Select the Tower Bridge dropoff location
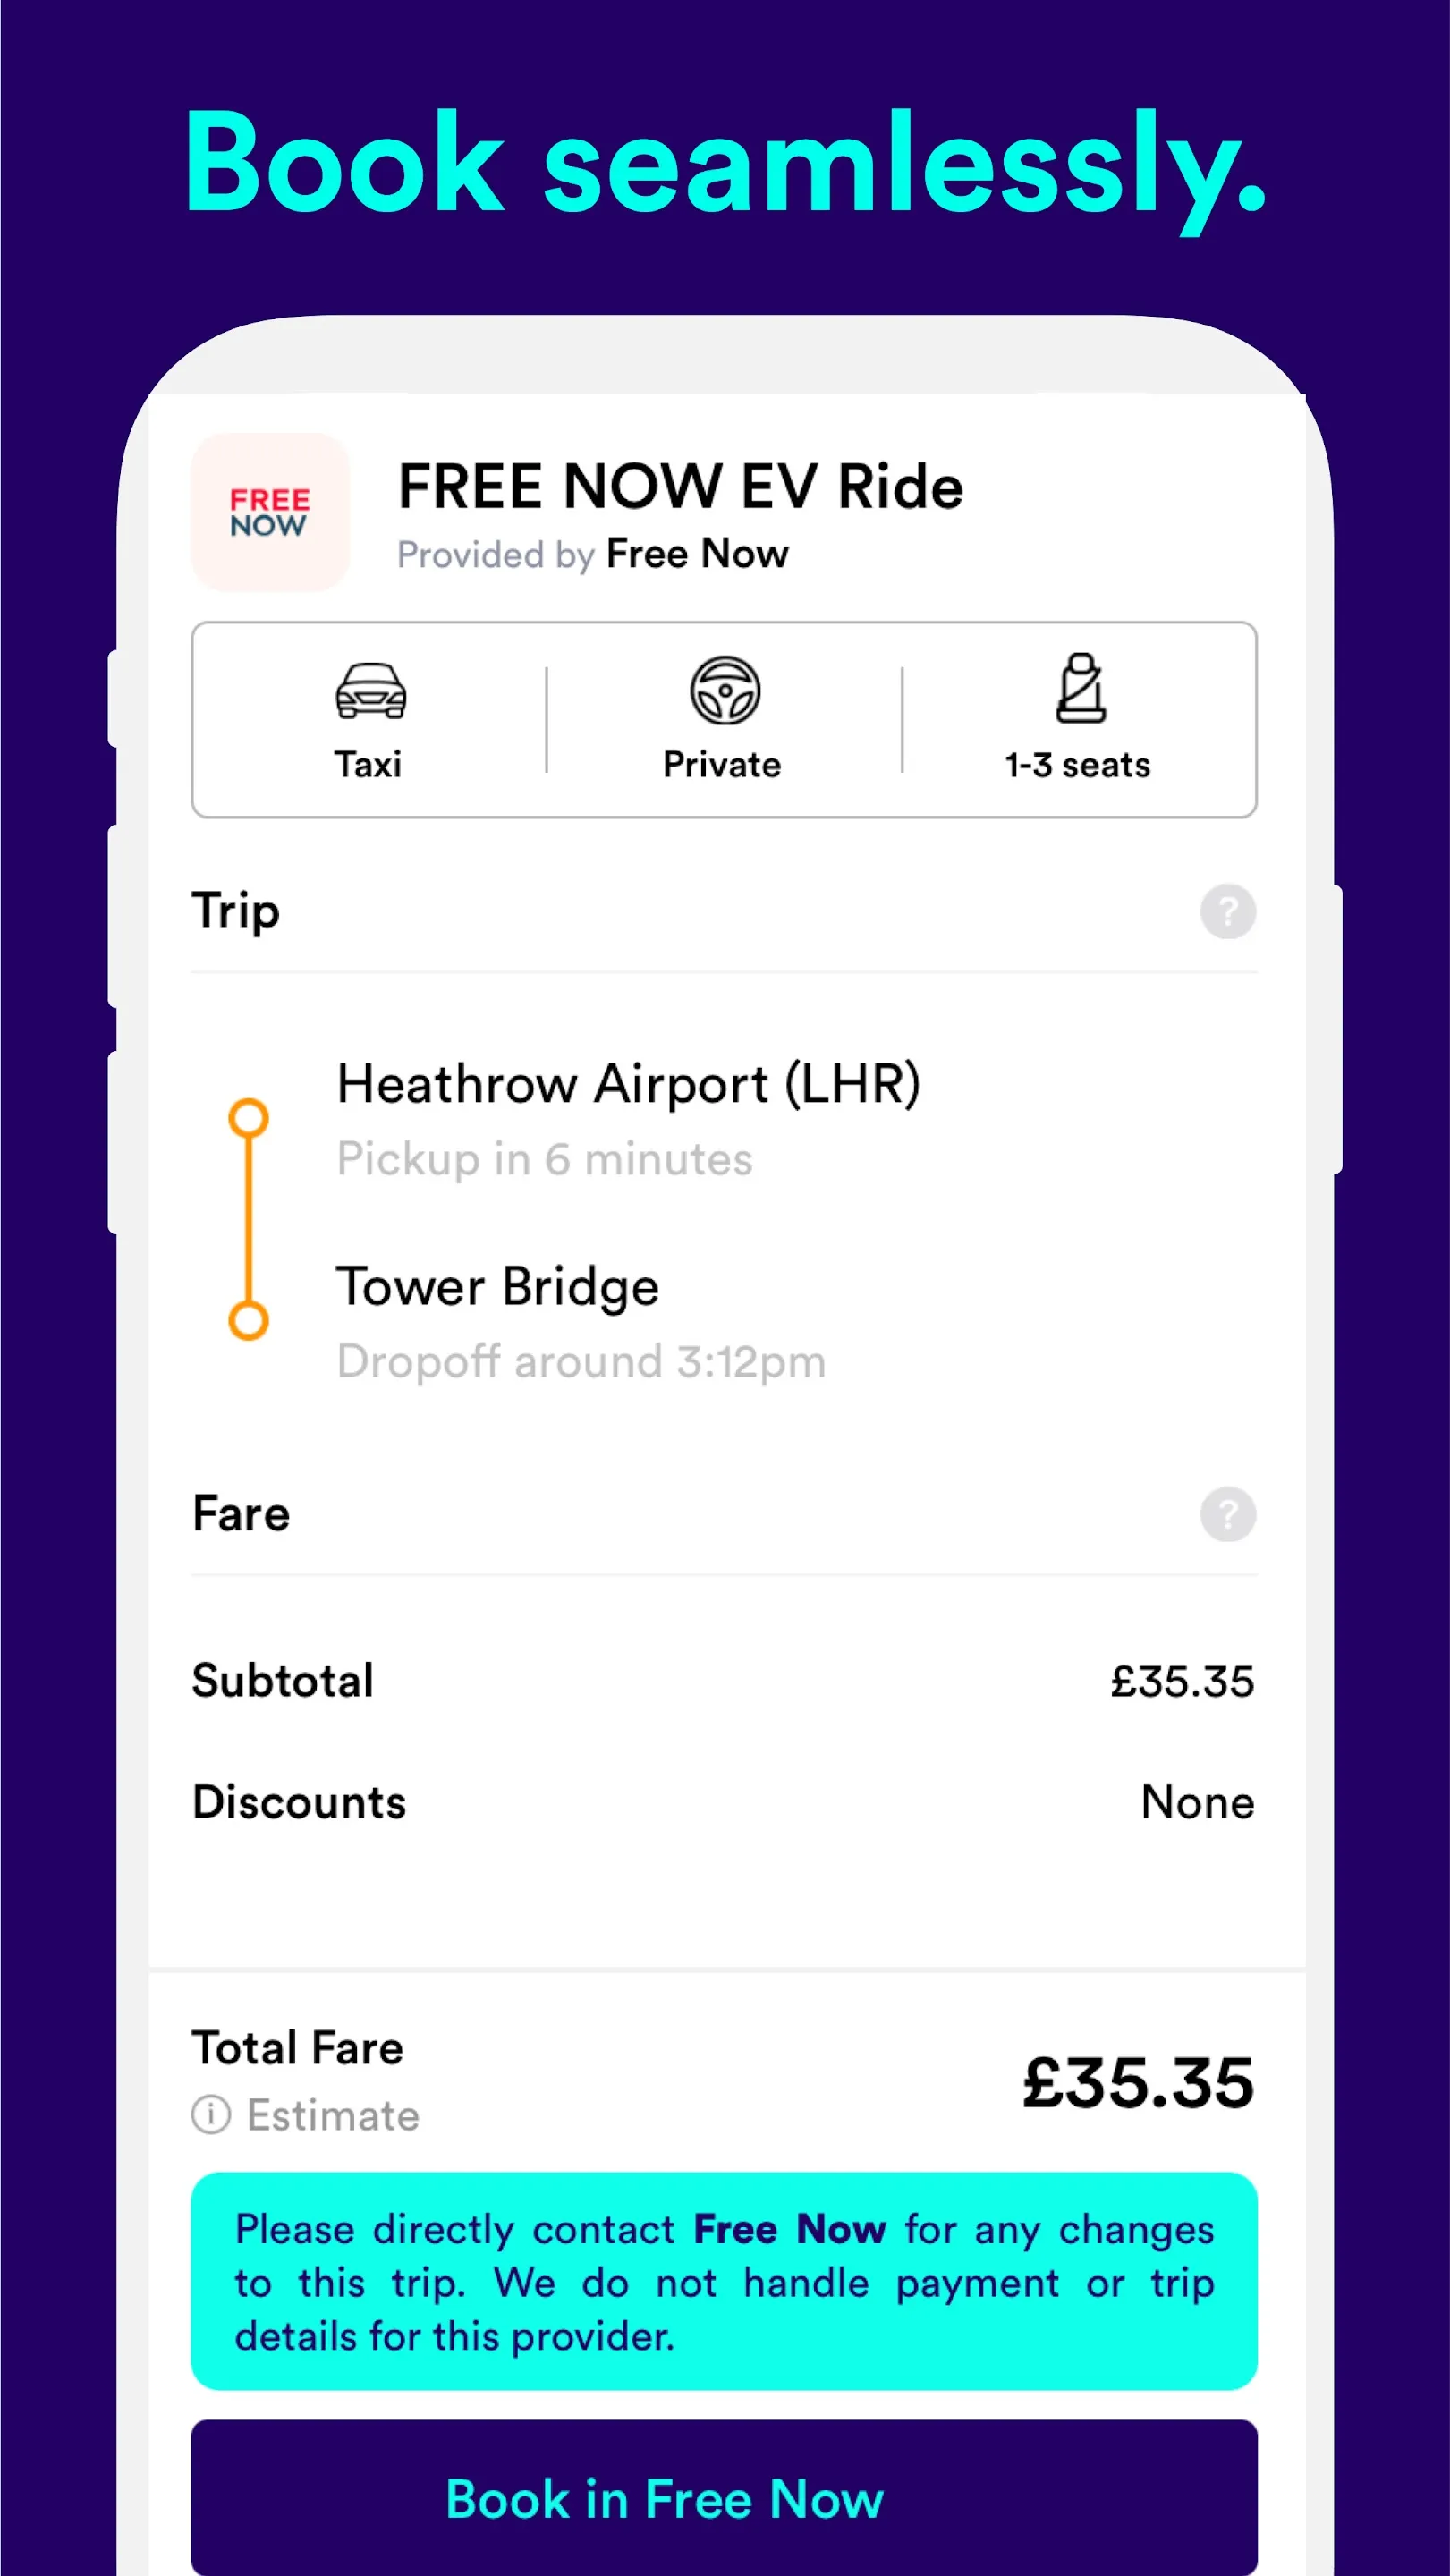 [497, 1287]
